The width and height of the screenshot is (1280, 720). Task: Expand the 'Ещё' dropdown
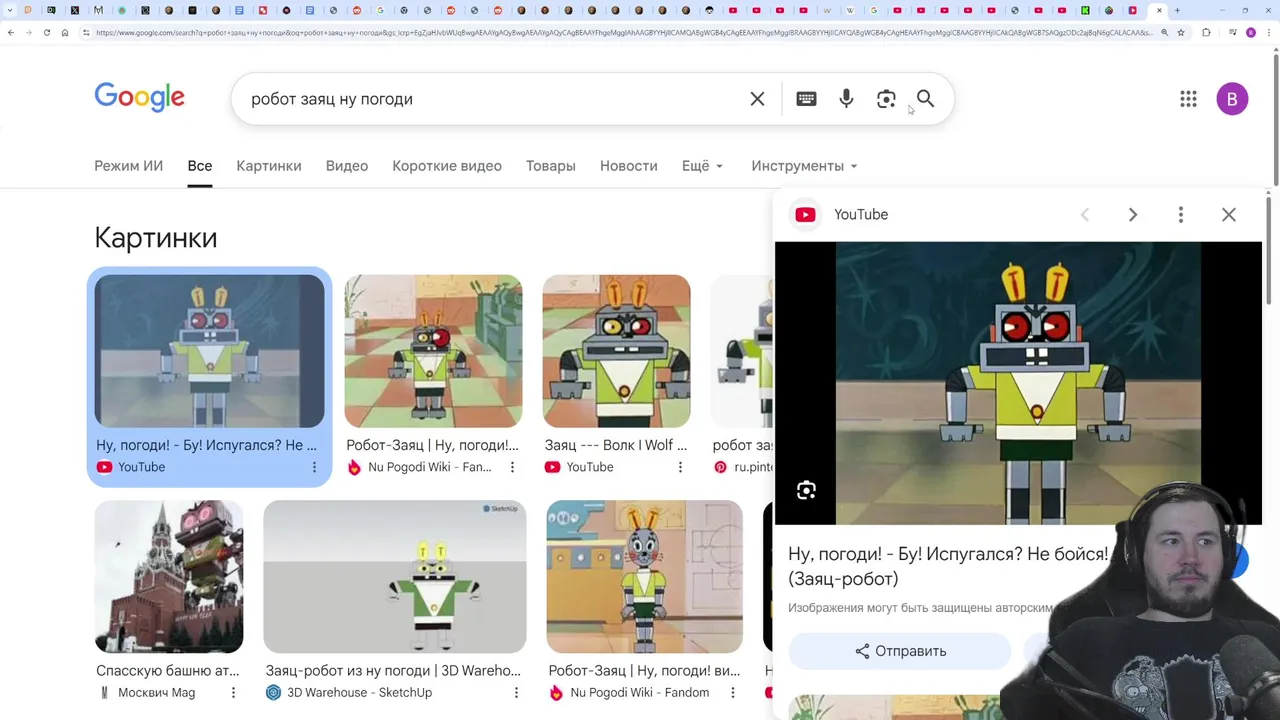702,166
